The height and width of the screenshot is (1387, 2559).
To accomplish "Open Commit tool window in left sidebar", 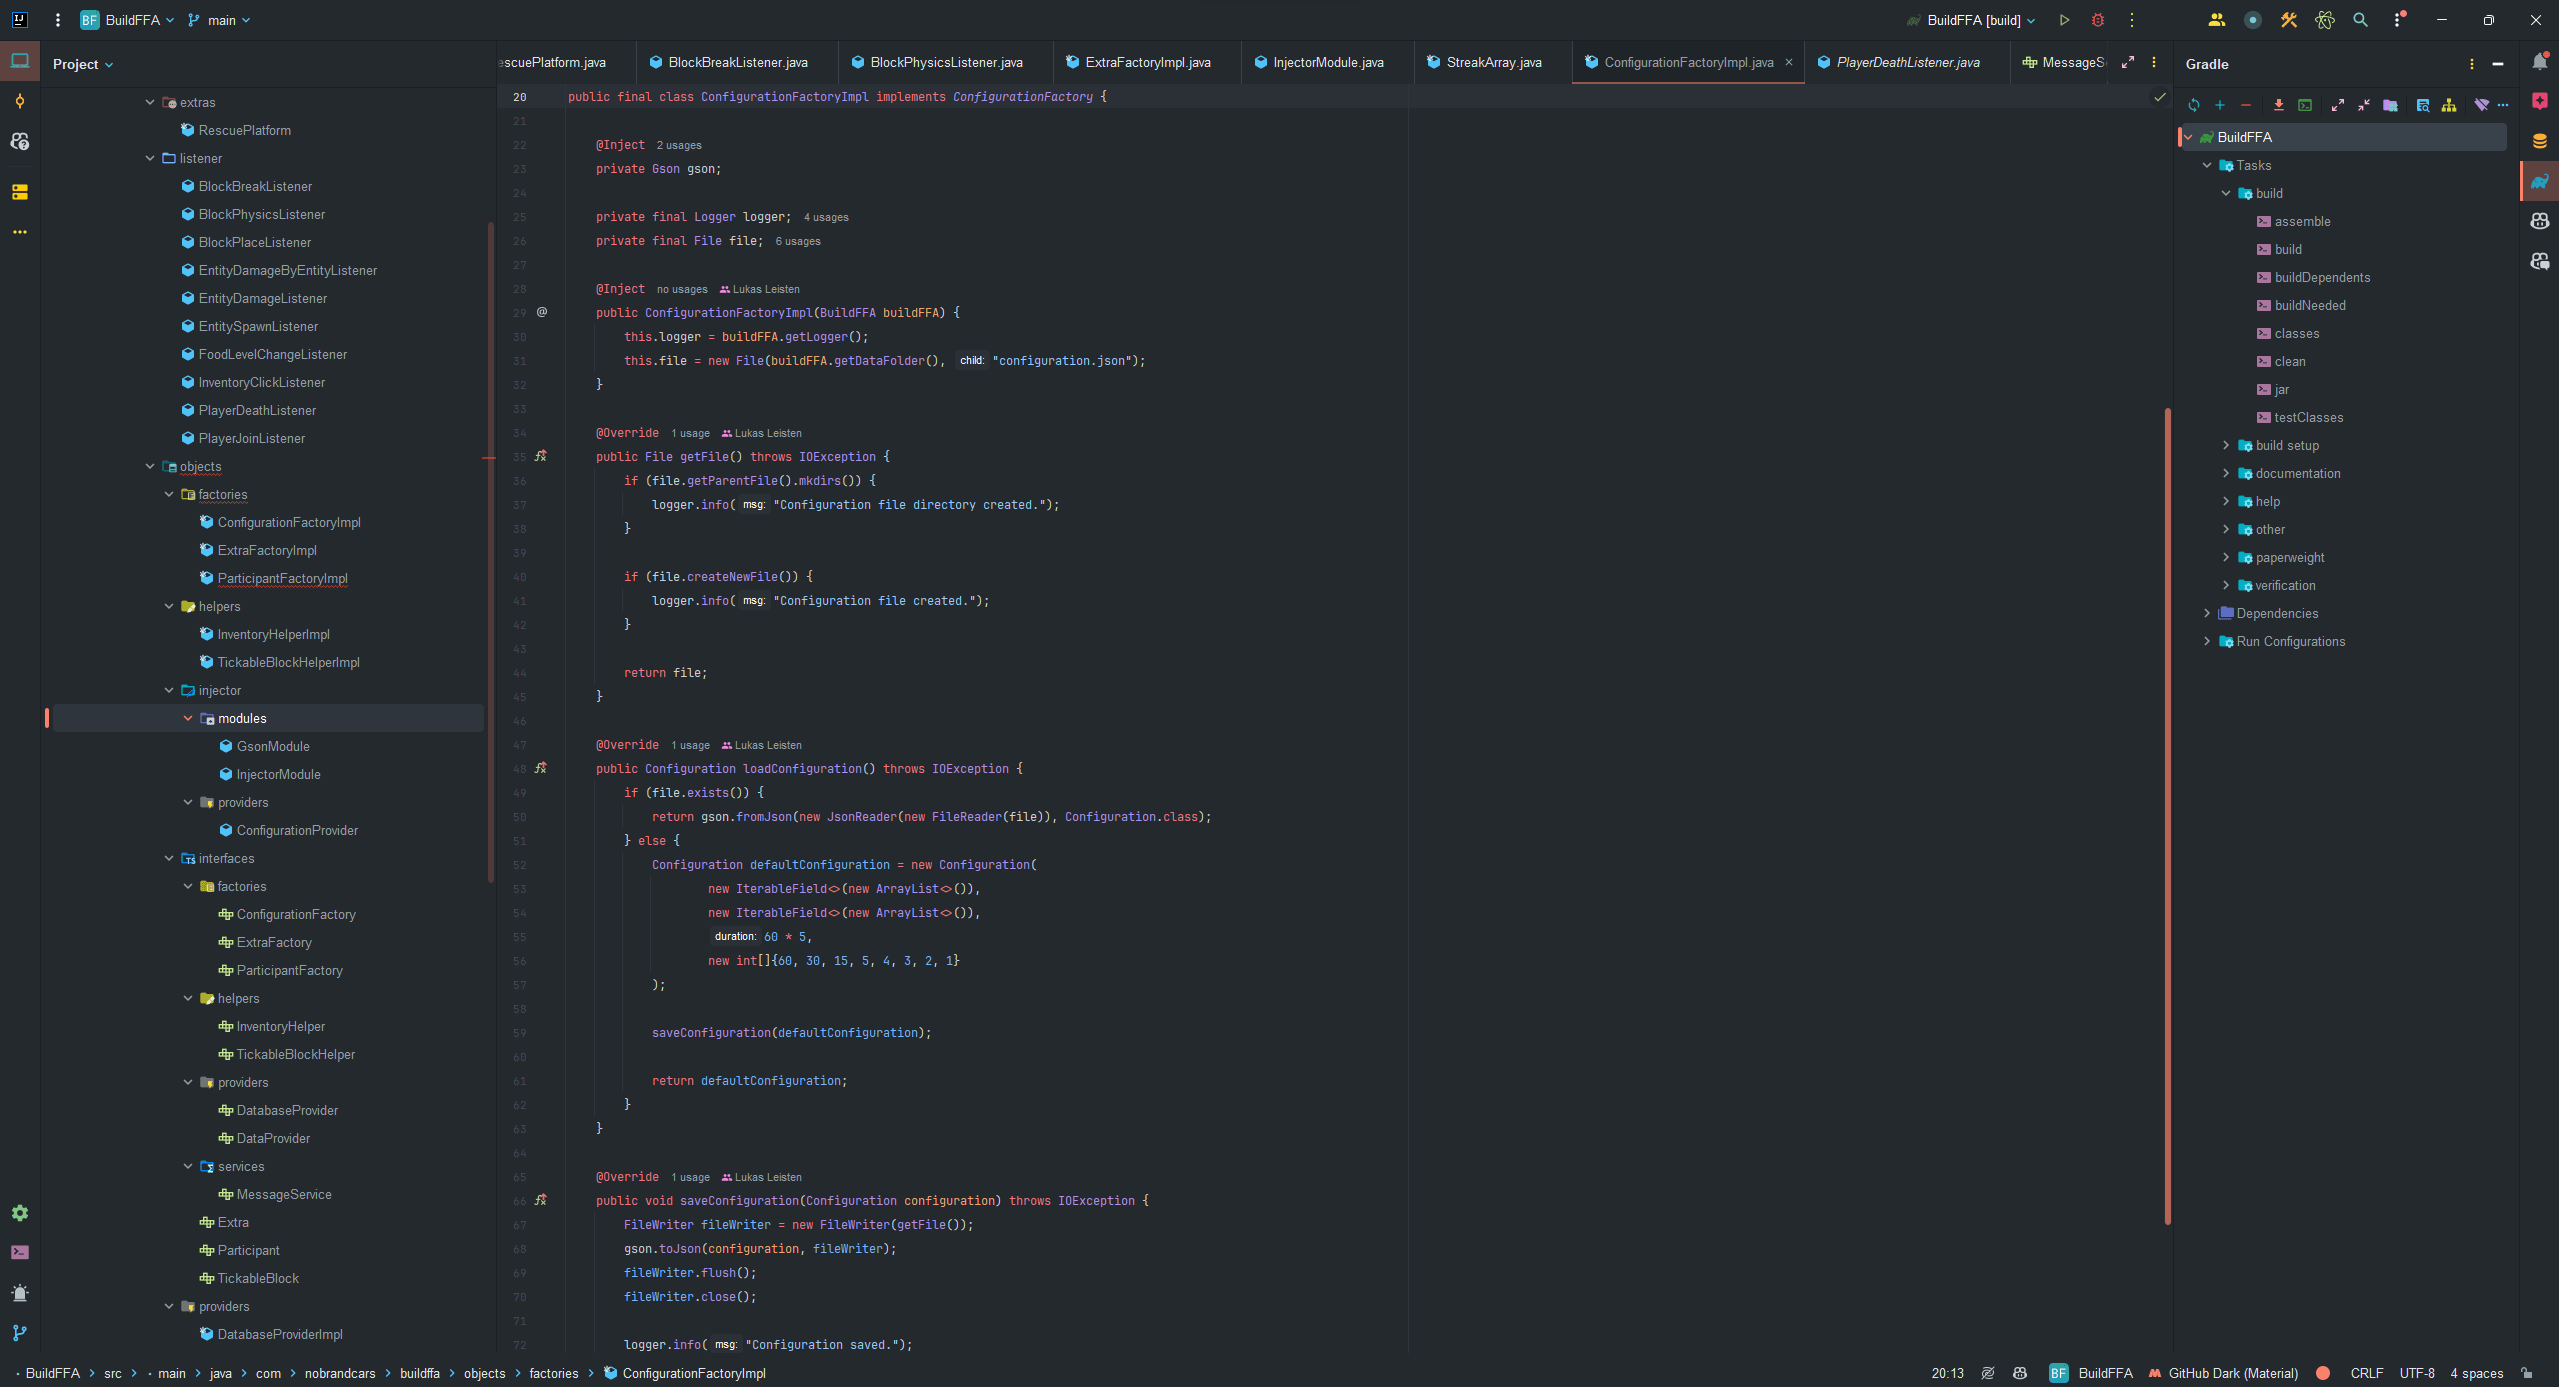I will tap(20, 101).
